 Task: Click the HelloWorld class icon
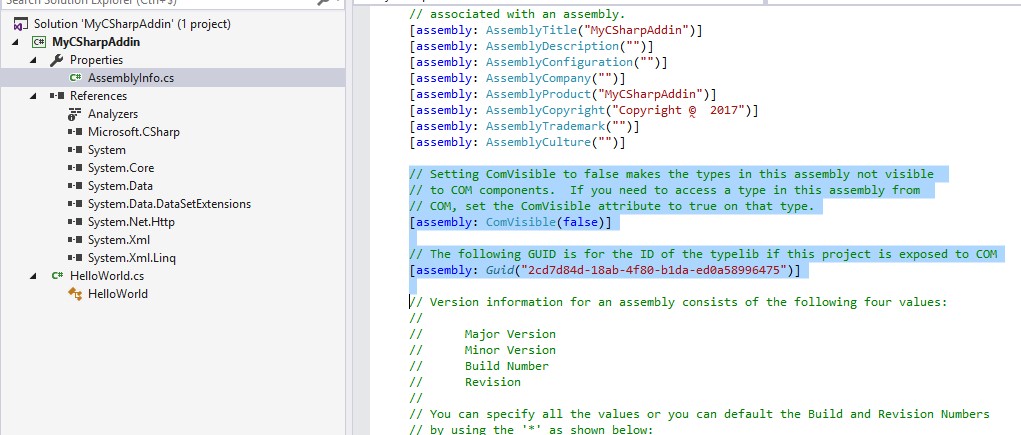pyautogui.click(x=75, y=294)
